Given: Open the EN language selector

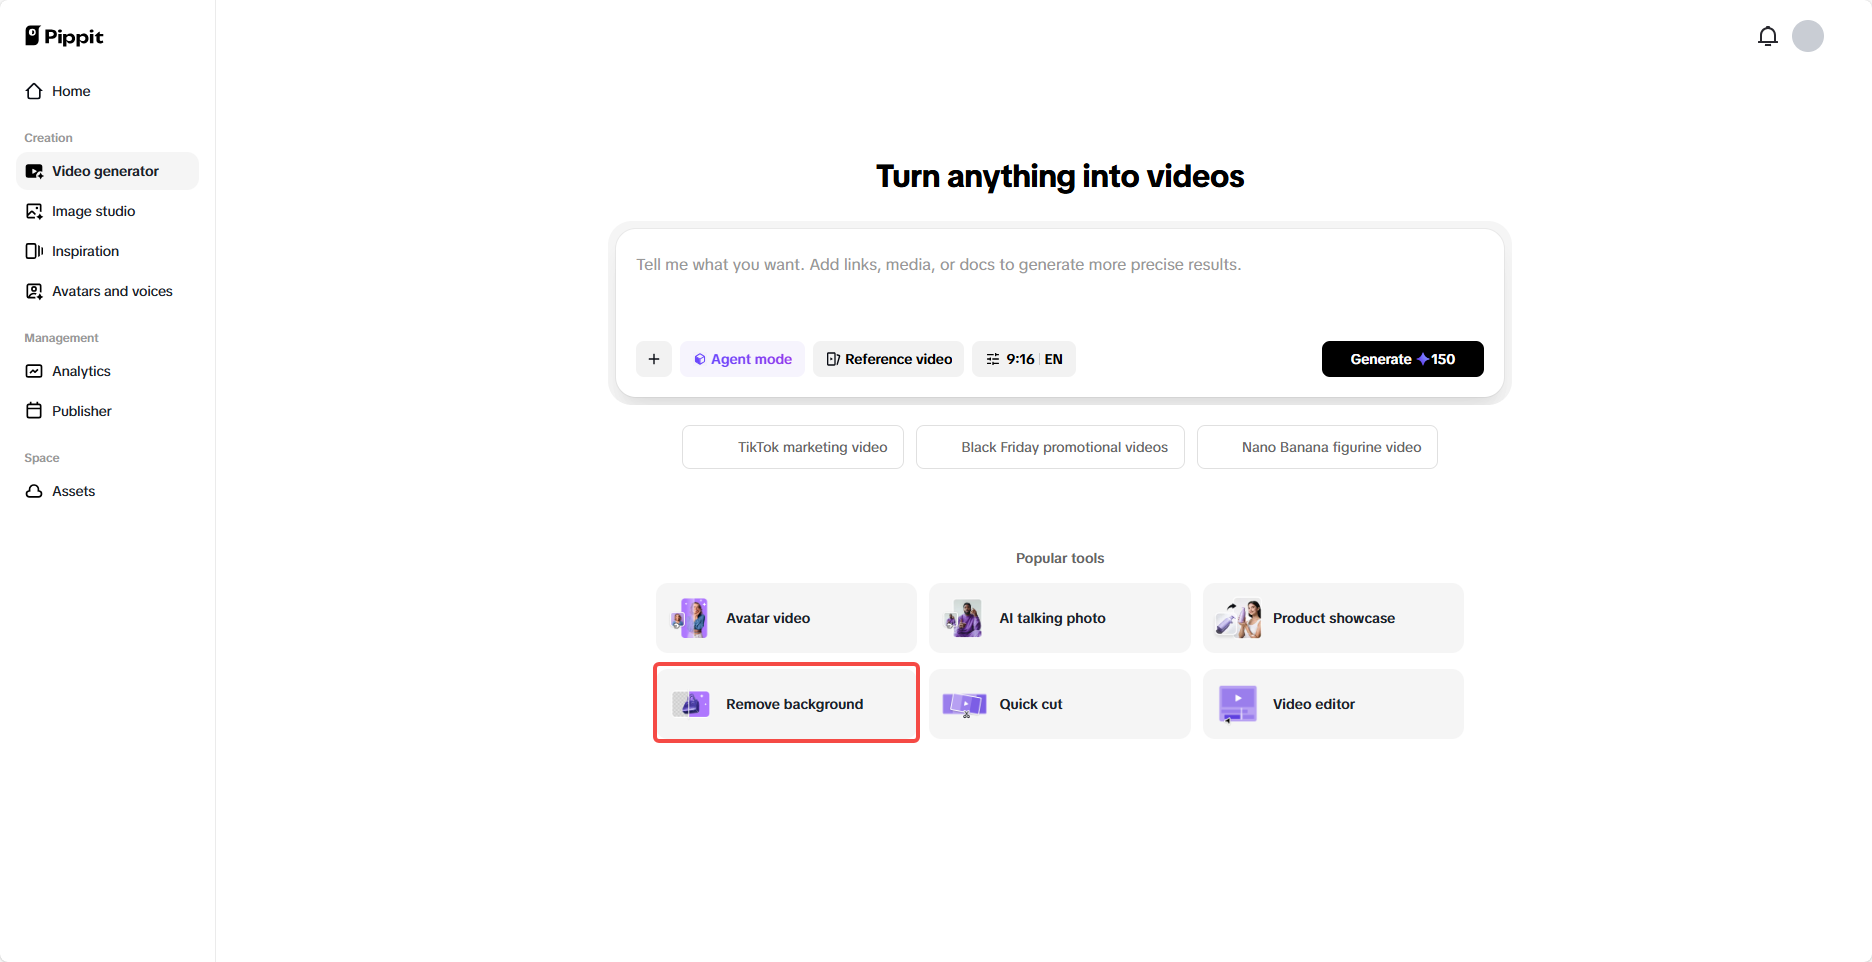Looking at the screenshot, I should [x=1052, y=358].
